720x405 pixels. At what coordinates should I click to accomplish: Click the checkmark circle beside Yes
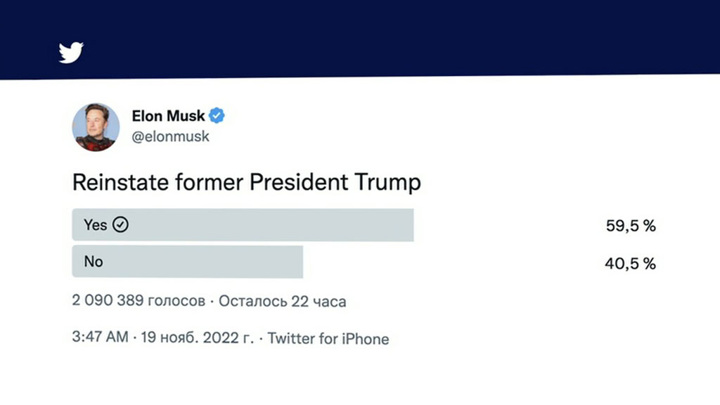pos(120,225)
